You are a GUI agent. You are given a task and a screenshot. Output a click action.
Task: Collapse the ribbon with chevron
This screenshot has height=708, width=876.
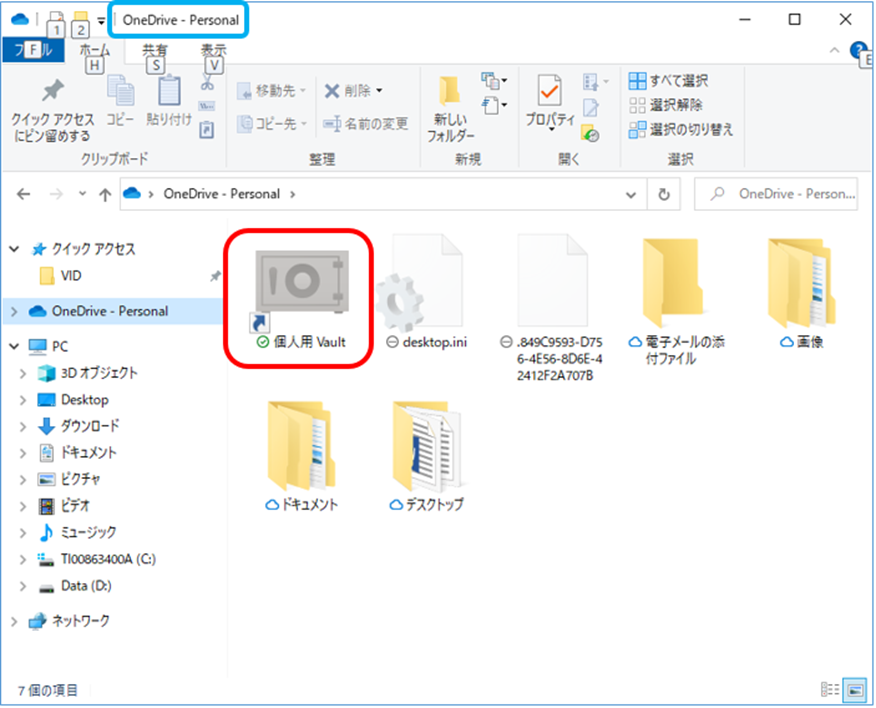pyautogui.click(x=834, y=50)
